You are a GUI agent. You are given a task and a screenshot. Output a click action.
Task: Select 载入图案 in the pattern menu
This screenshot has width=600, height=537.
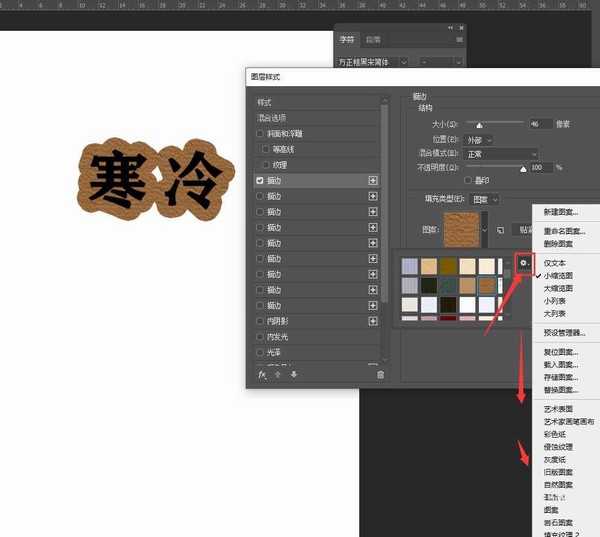[560, 366]
